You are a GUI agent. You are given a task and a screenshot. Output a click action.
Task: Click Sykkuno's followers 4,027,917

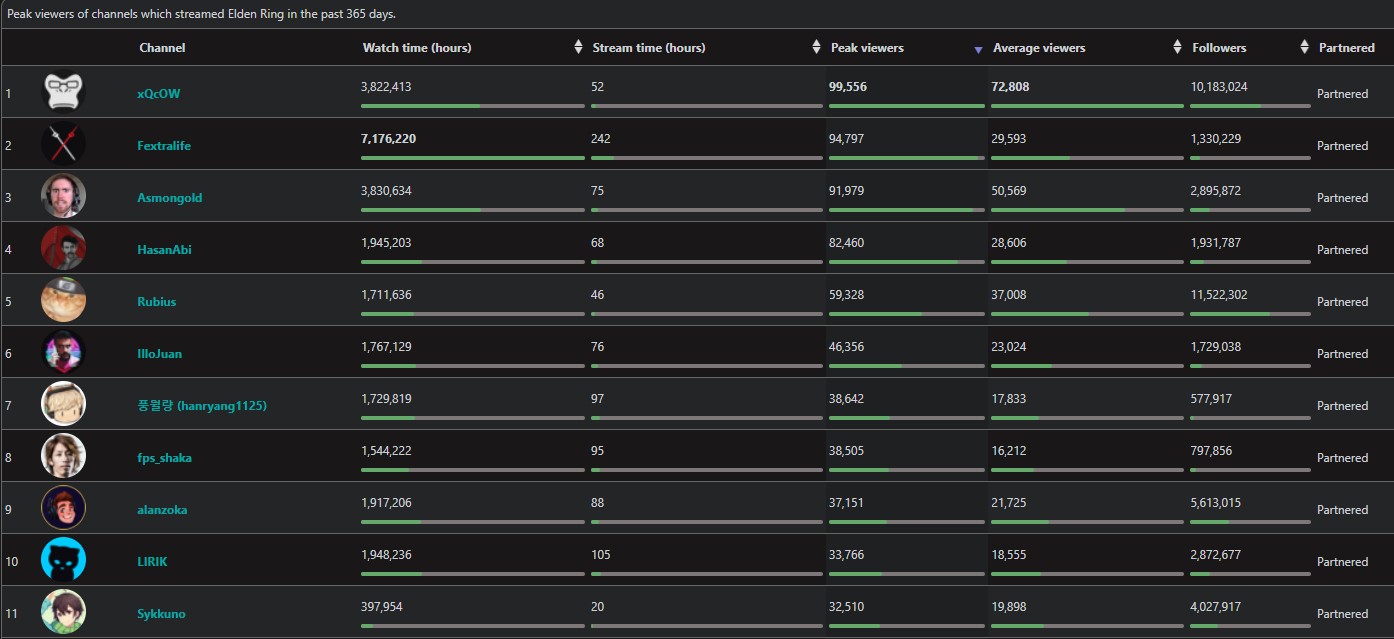click(1216, 607)
